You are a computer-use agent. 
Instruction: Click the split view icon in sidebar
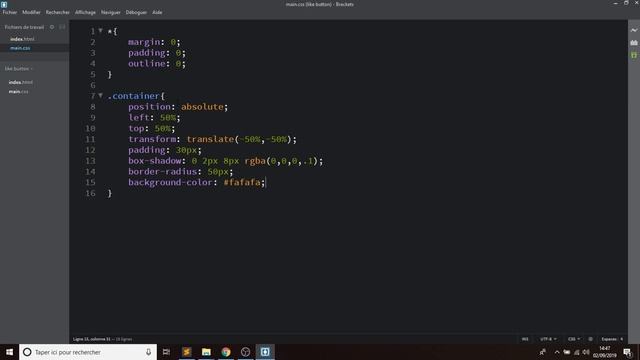(x=62, y=27)
